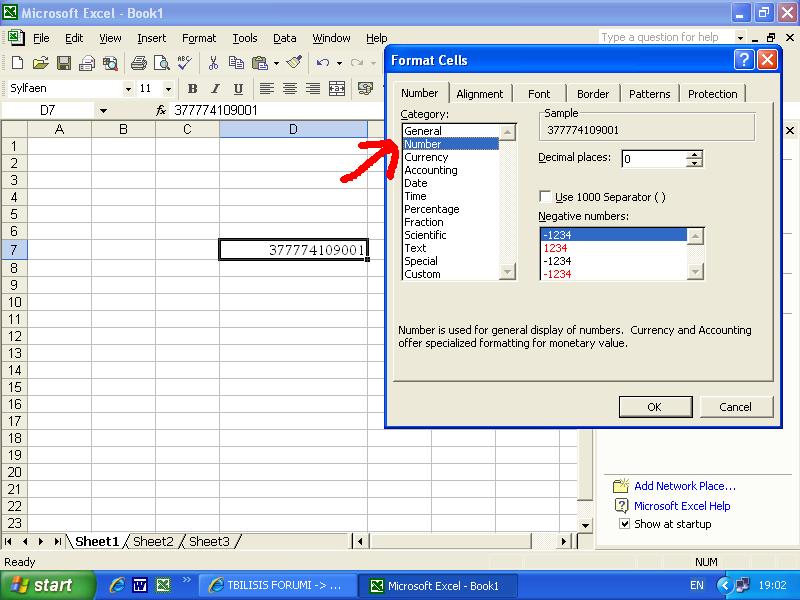Click the Research icon in toolbar
Screen dimensions: 800x600
pyautogui.click(x=110, y=63)
